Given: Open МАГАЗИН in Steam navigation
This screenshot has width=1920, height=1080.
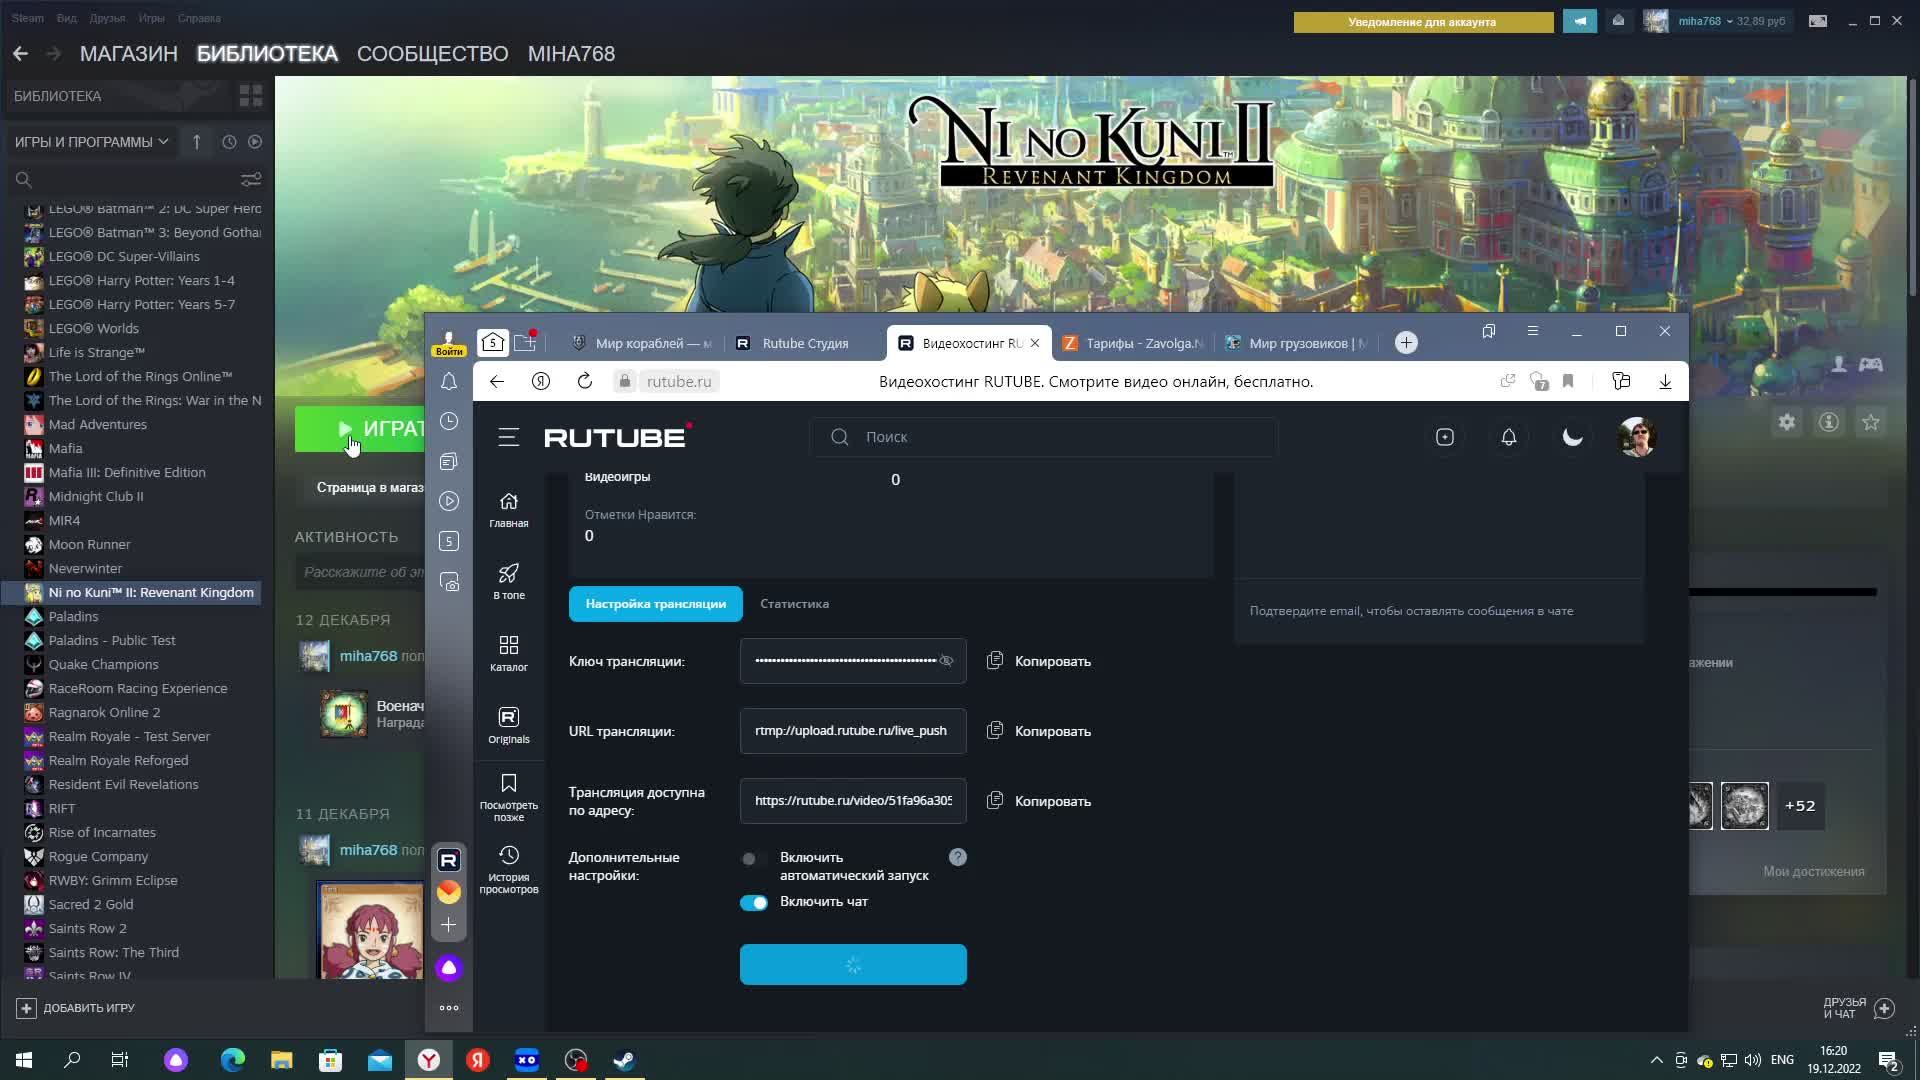Looking at the screenshot, I should [128, 54].
